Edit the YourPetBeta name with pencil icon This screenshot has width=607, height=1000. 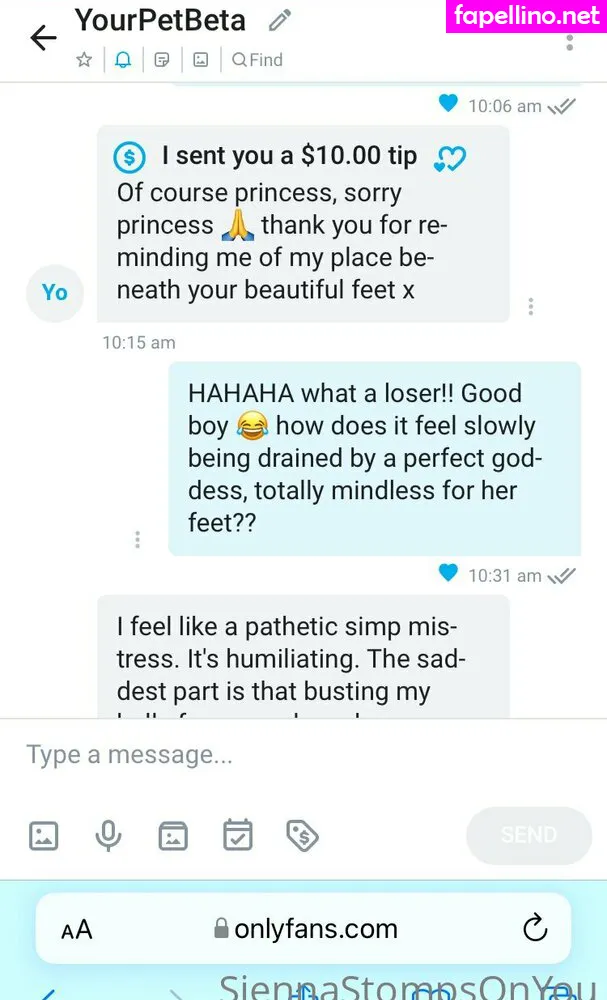point(280,20)
